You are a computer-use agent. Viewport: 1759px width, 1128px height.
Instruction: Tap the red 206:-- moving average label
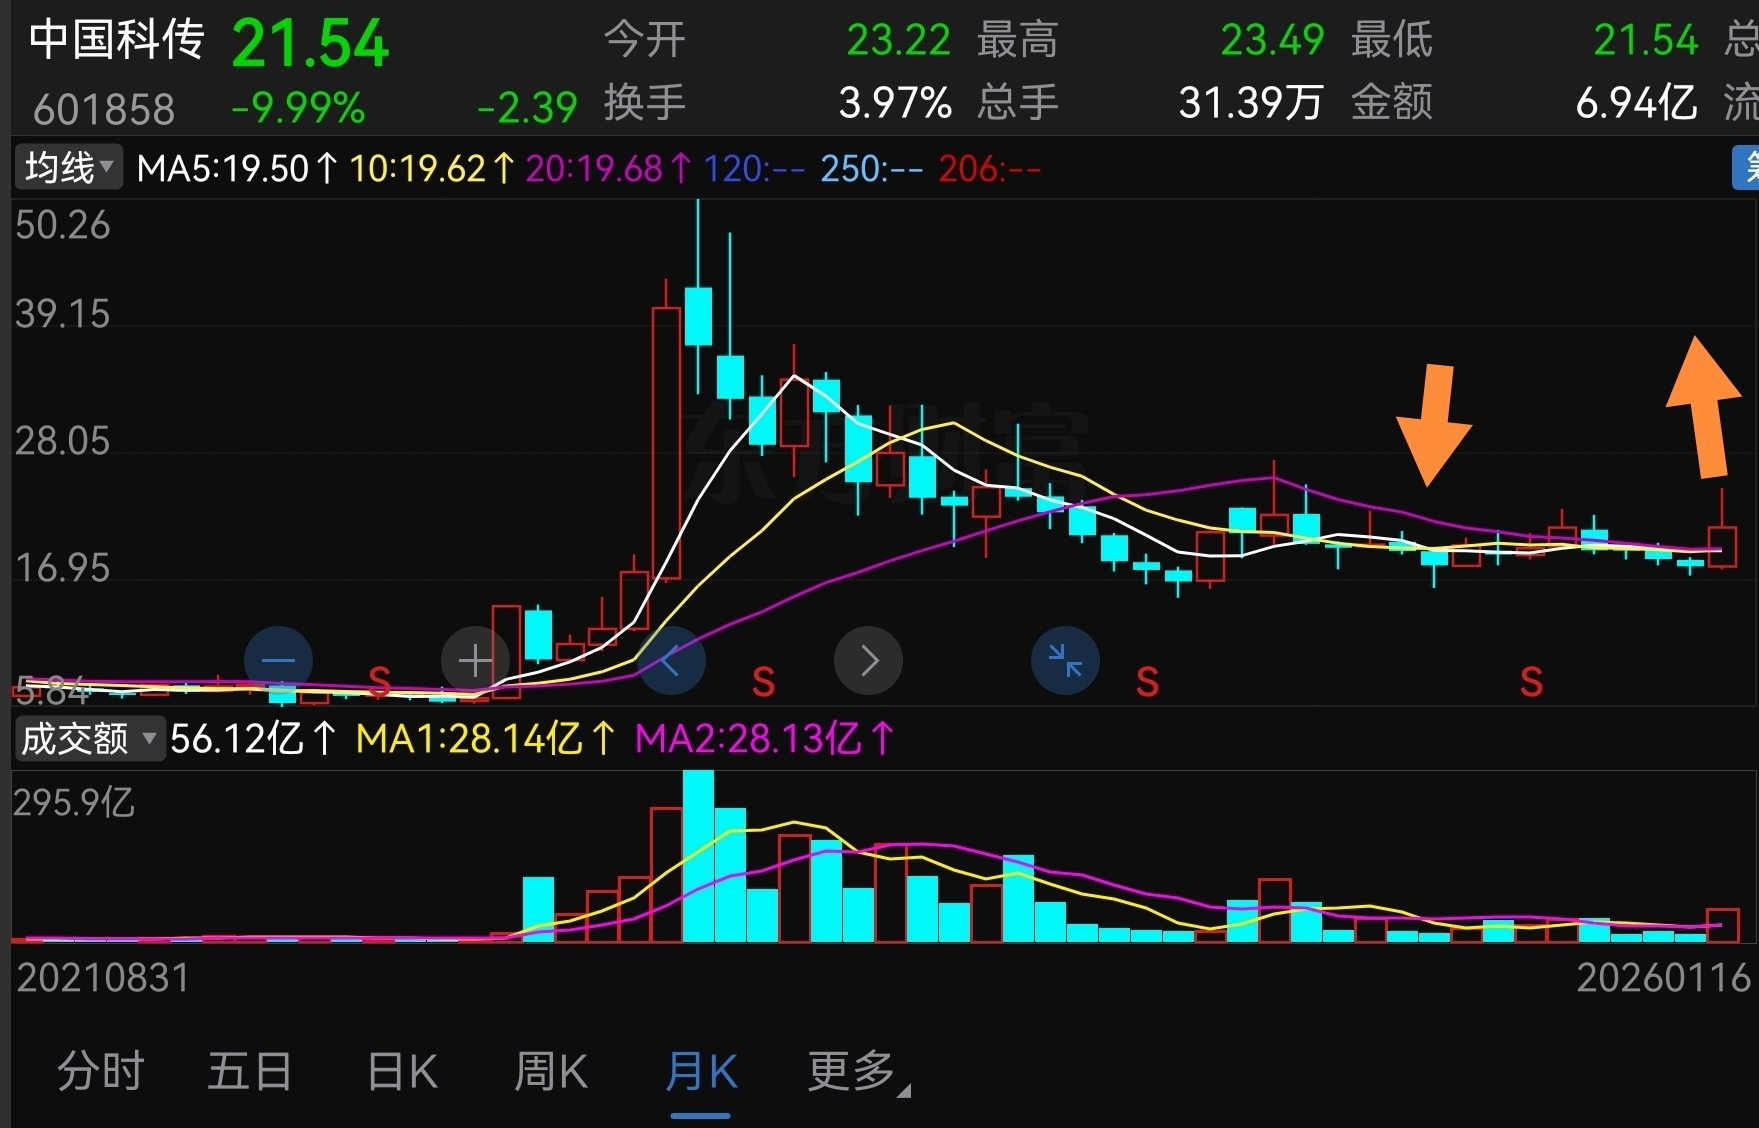coord(990,169)
